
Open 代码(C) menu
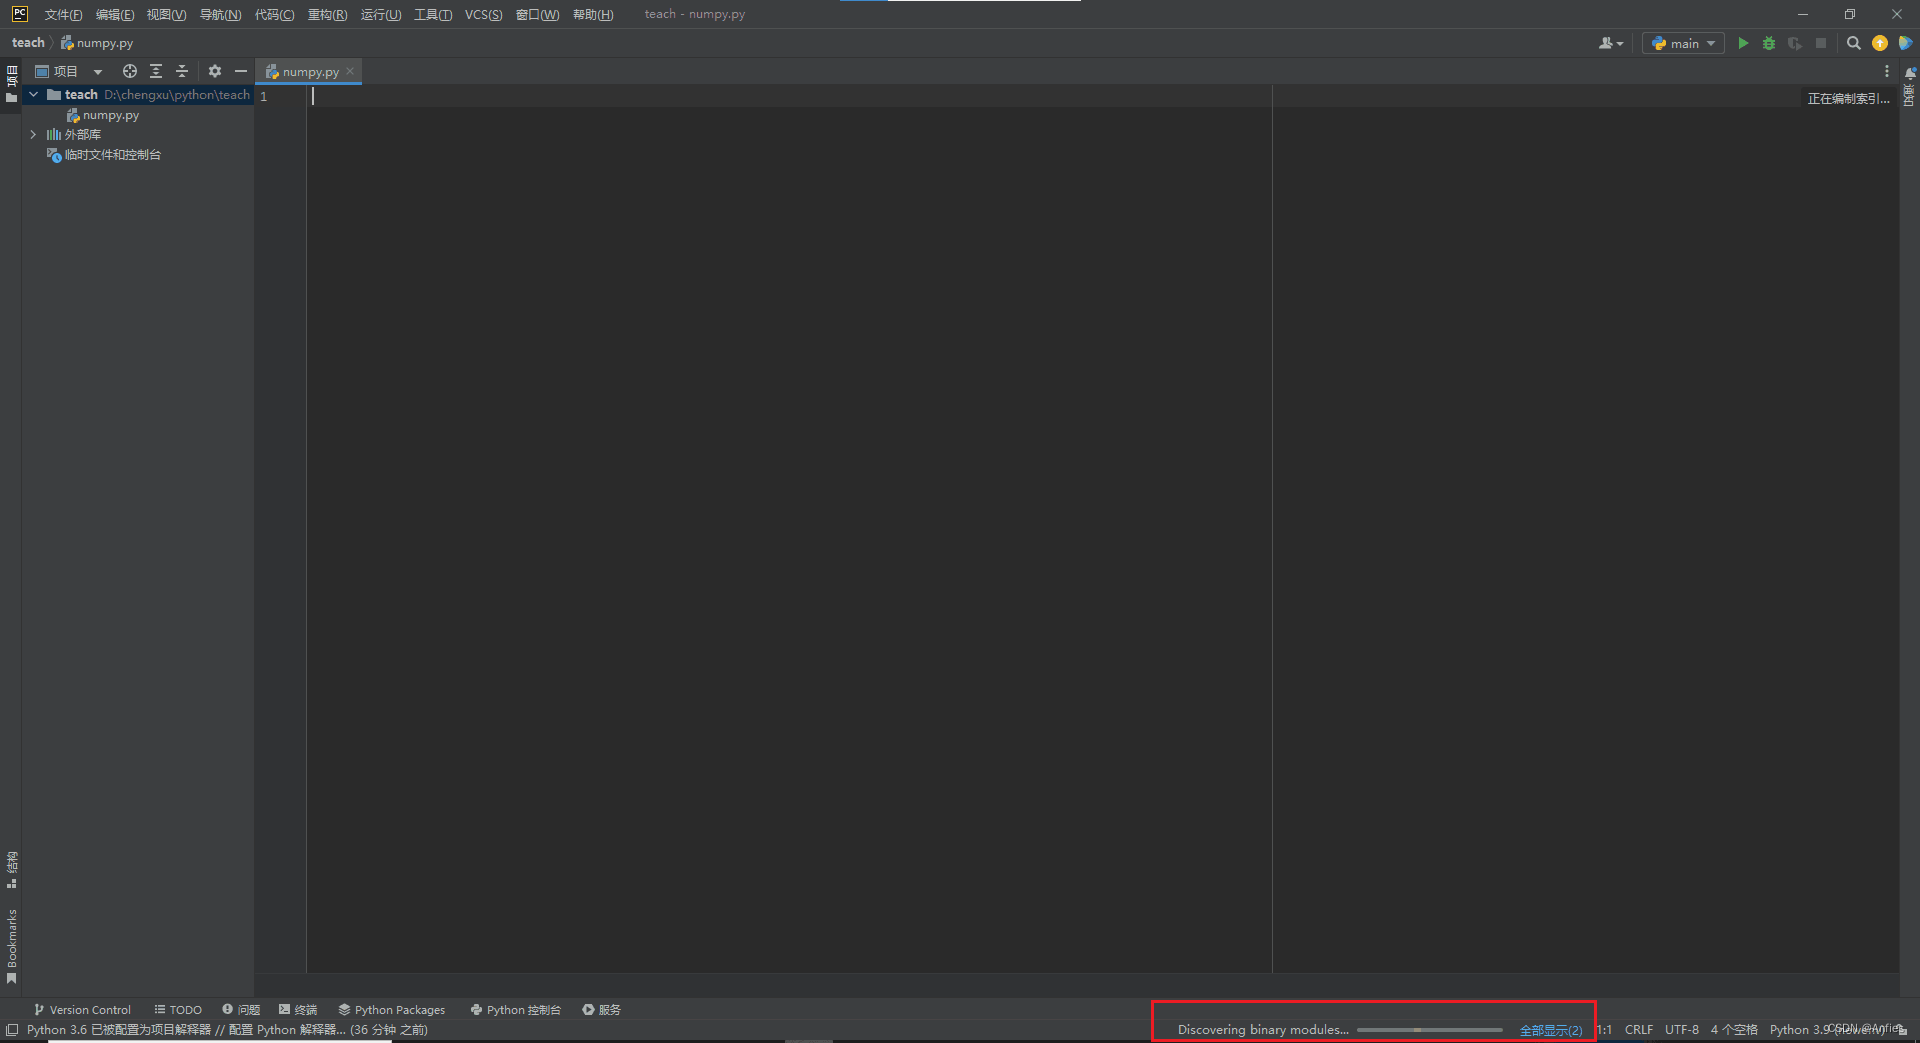pyautogui.click(x=274, y=14)
